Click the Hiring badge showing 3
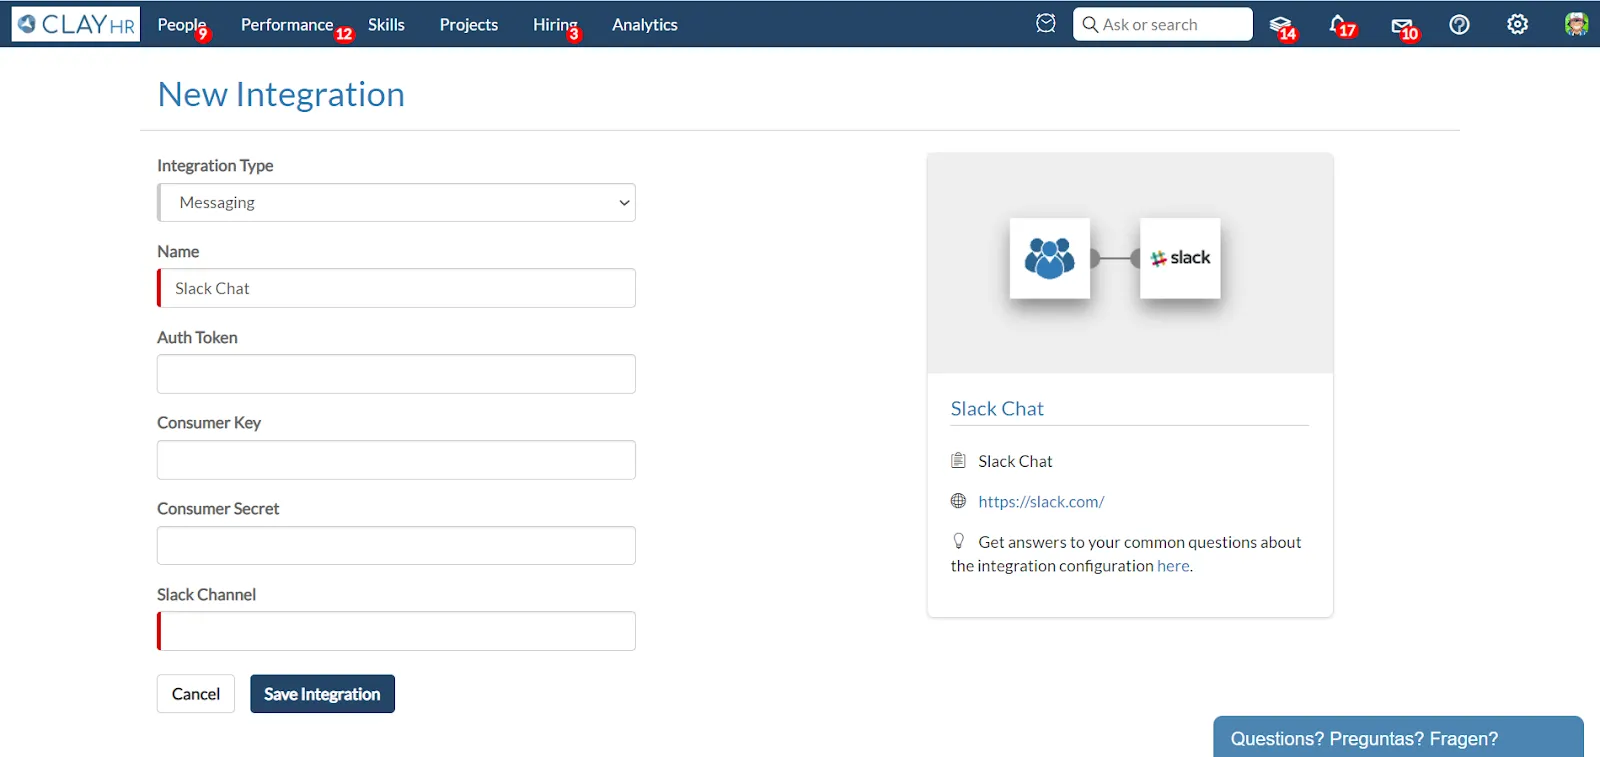1600x757 pixels. point(574,34)
